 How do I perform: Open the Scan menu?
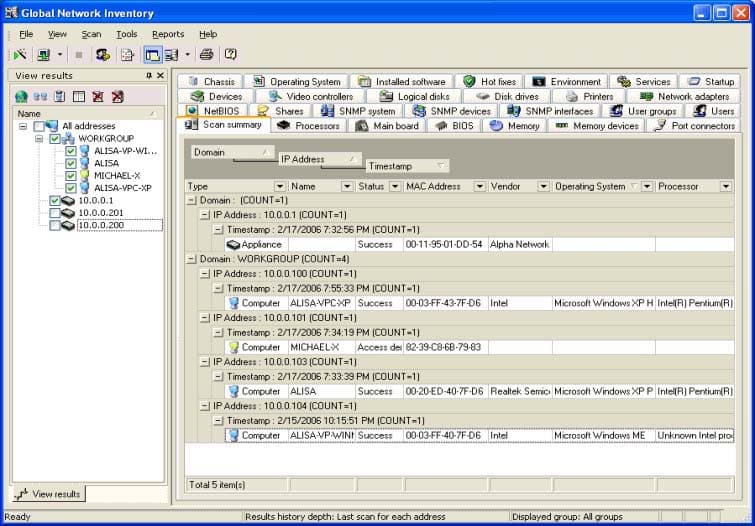coord(91,34)
